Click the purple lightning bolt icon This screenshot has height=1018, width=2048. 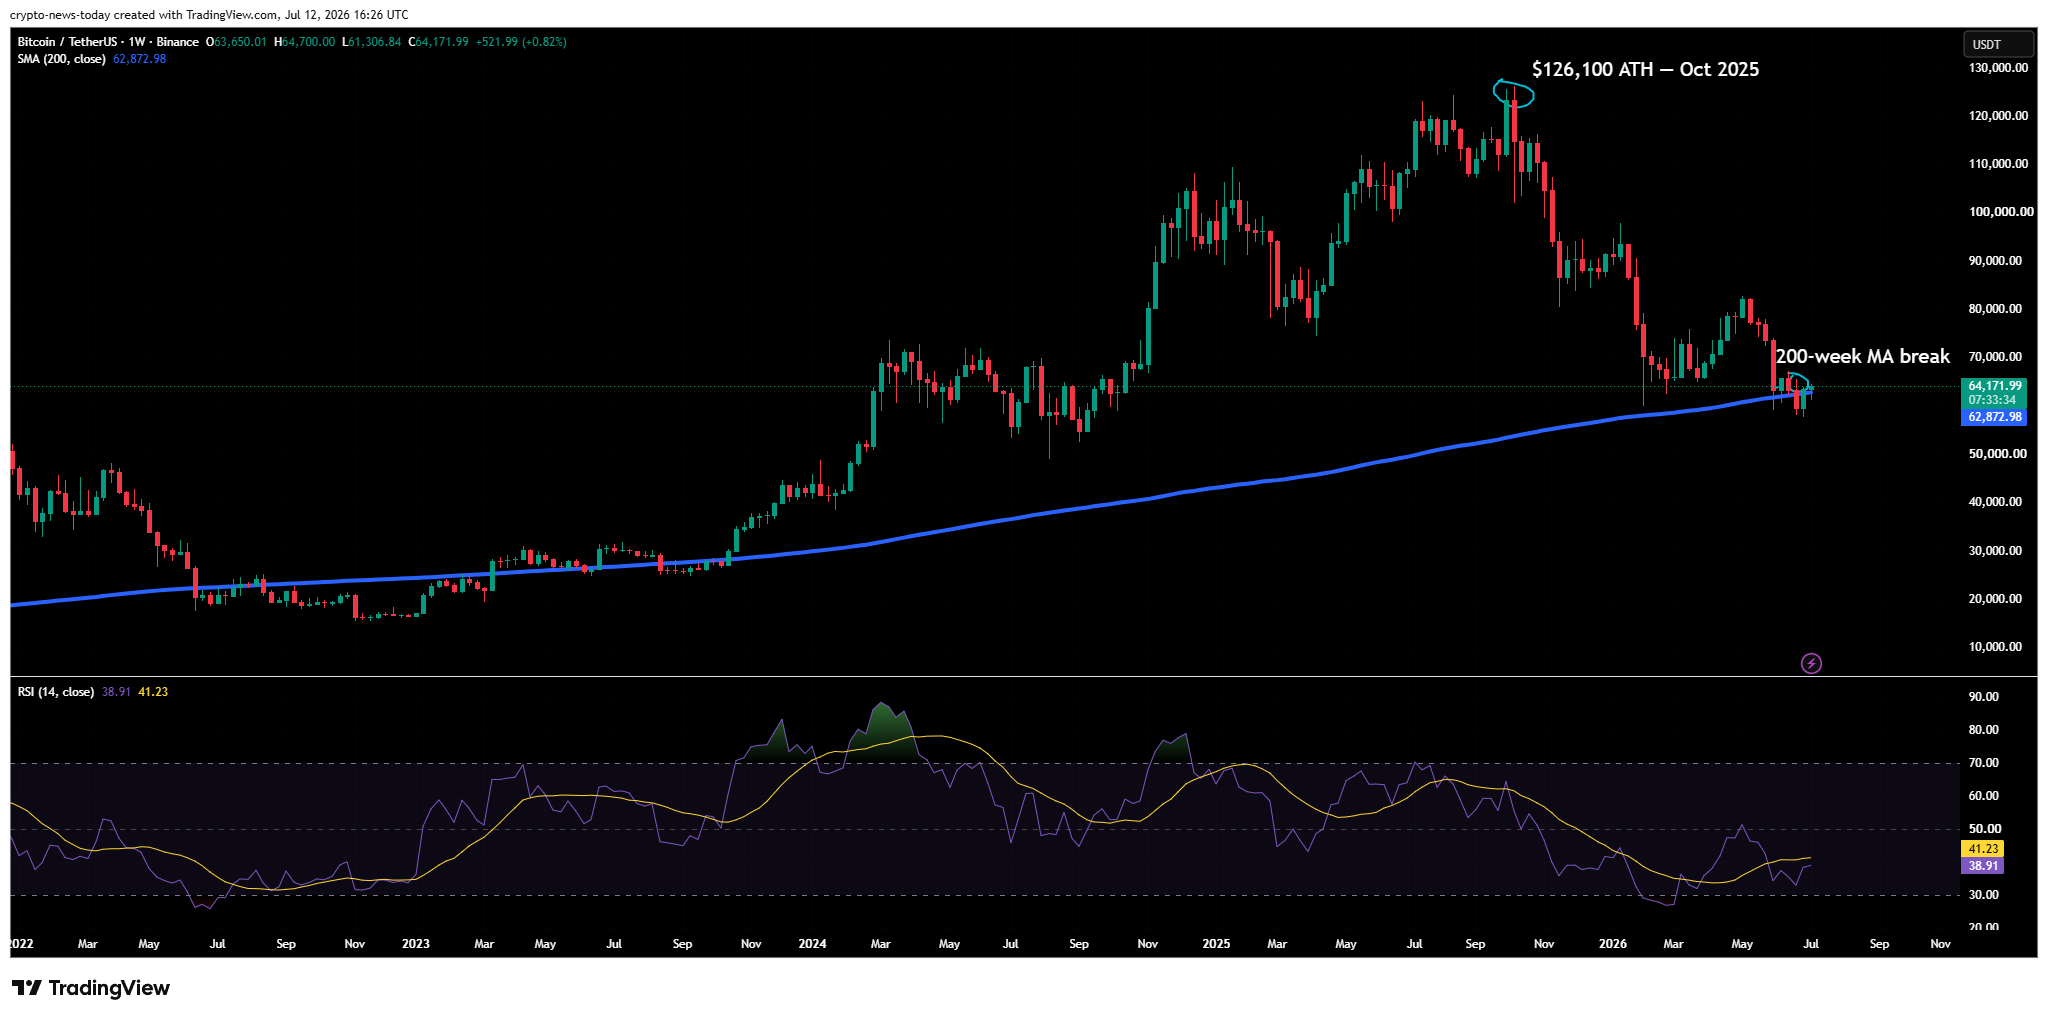[x=1811, y=663]
